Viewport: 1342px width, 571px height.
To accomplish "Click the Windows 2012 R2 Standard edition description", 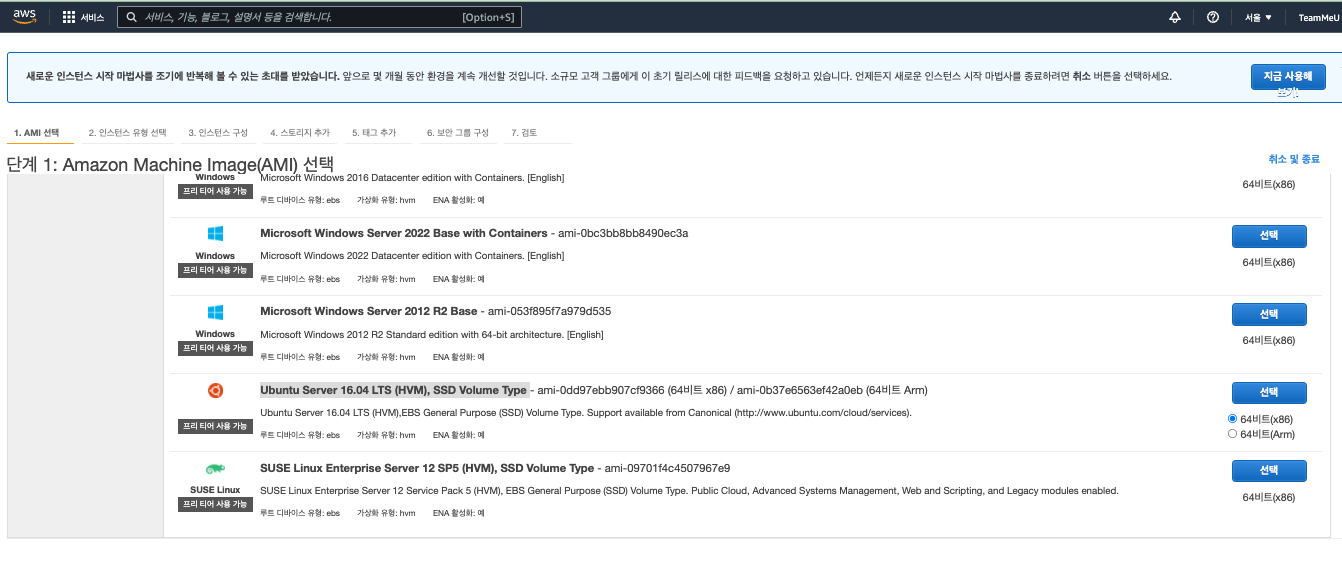I will [x=432, y=334].
